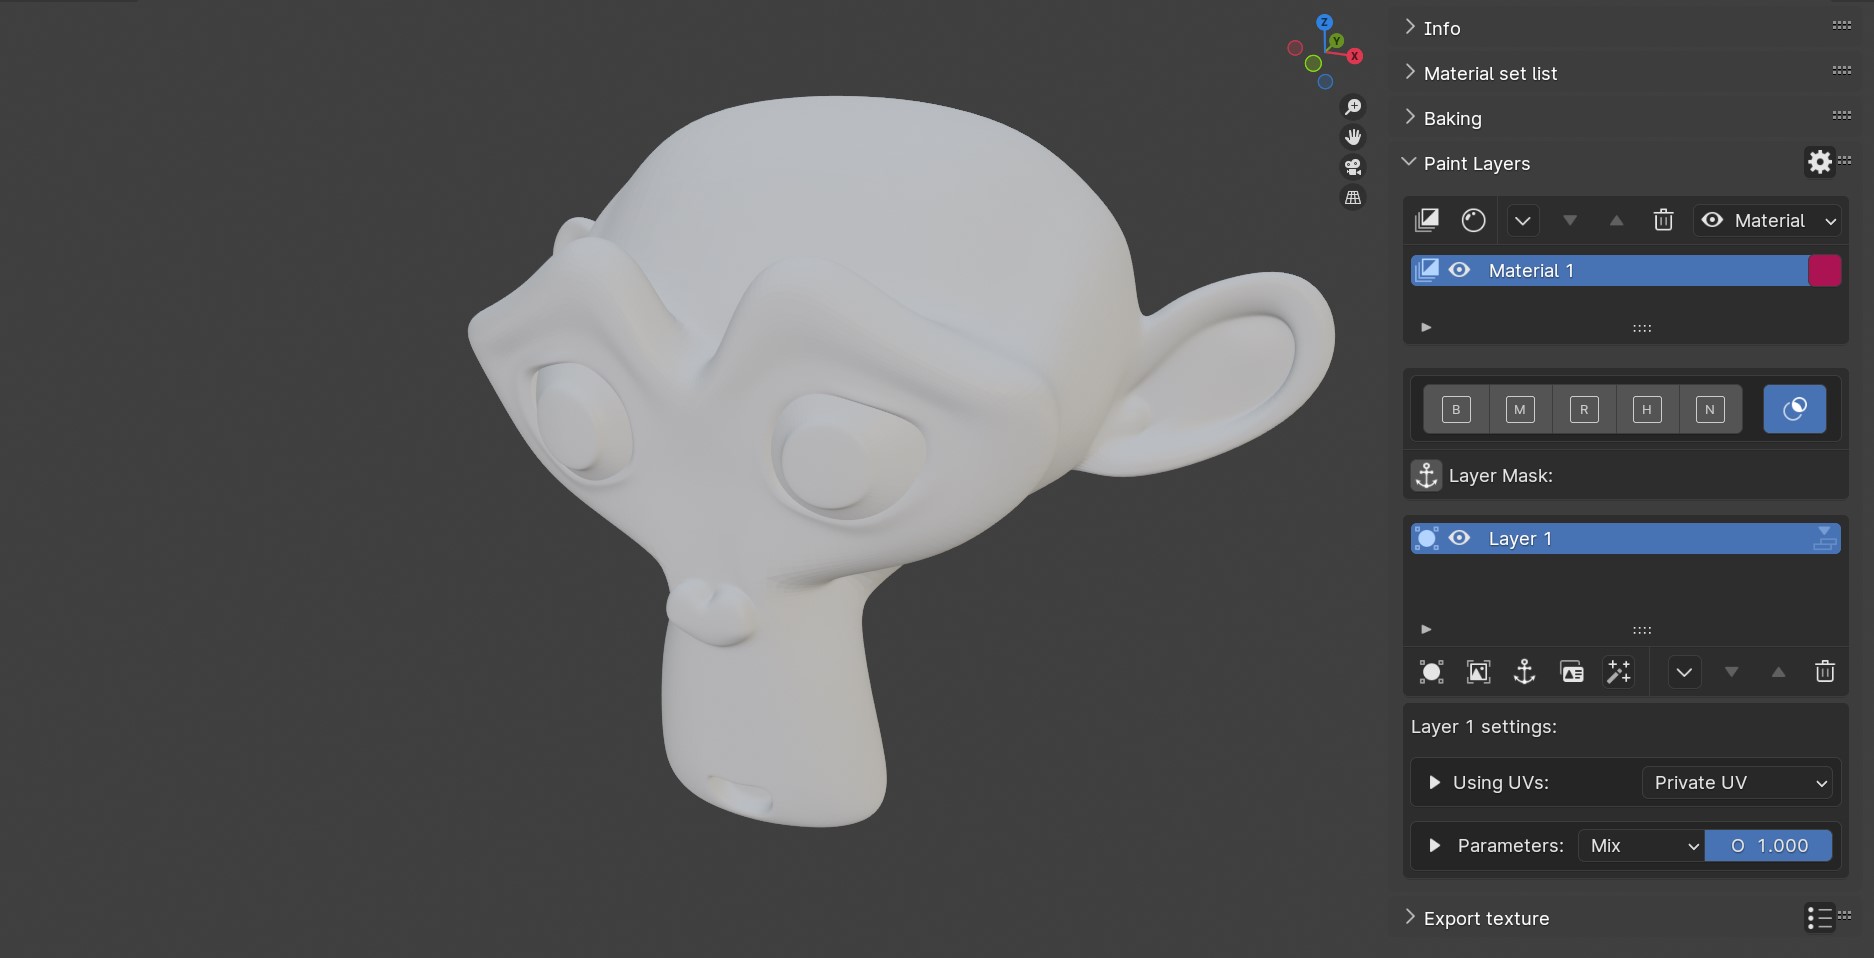Viewport: 1874px width, 958px height.
Task: Expand the Baking panel
Action: point(1452,118)
